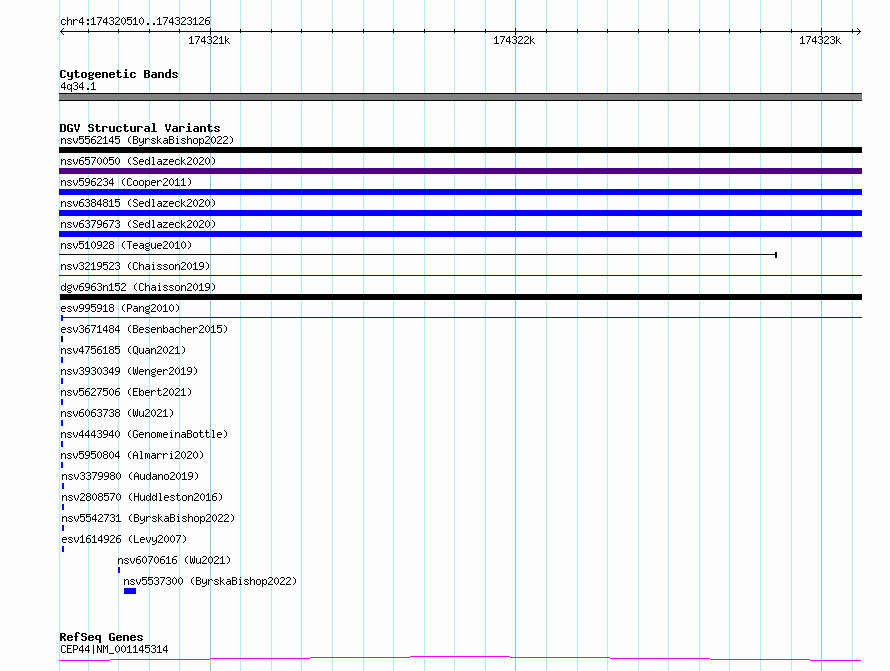Click the RefSeq Genes track title
Image resolution: width=890 pixels, height=671 pixels.
101,637
